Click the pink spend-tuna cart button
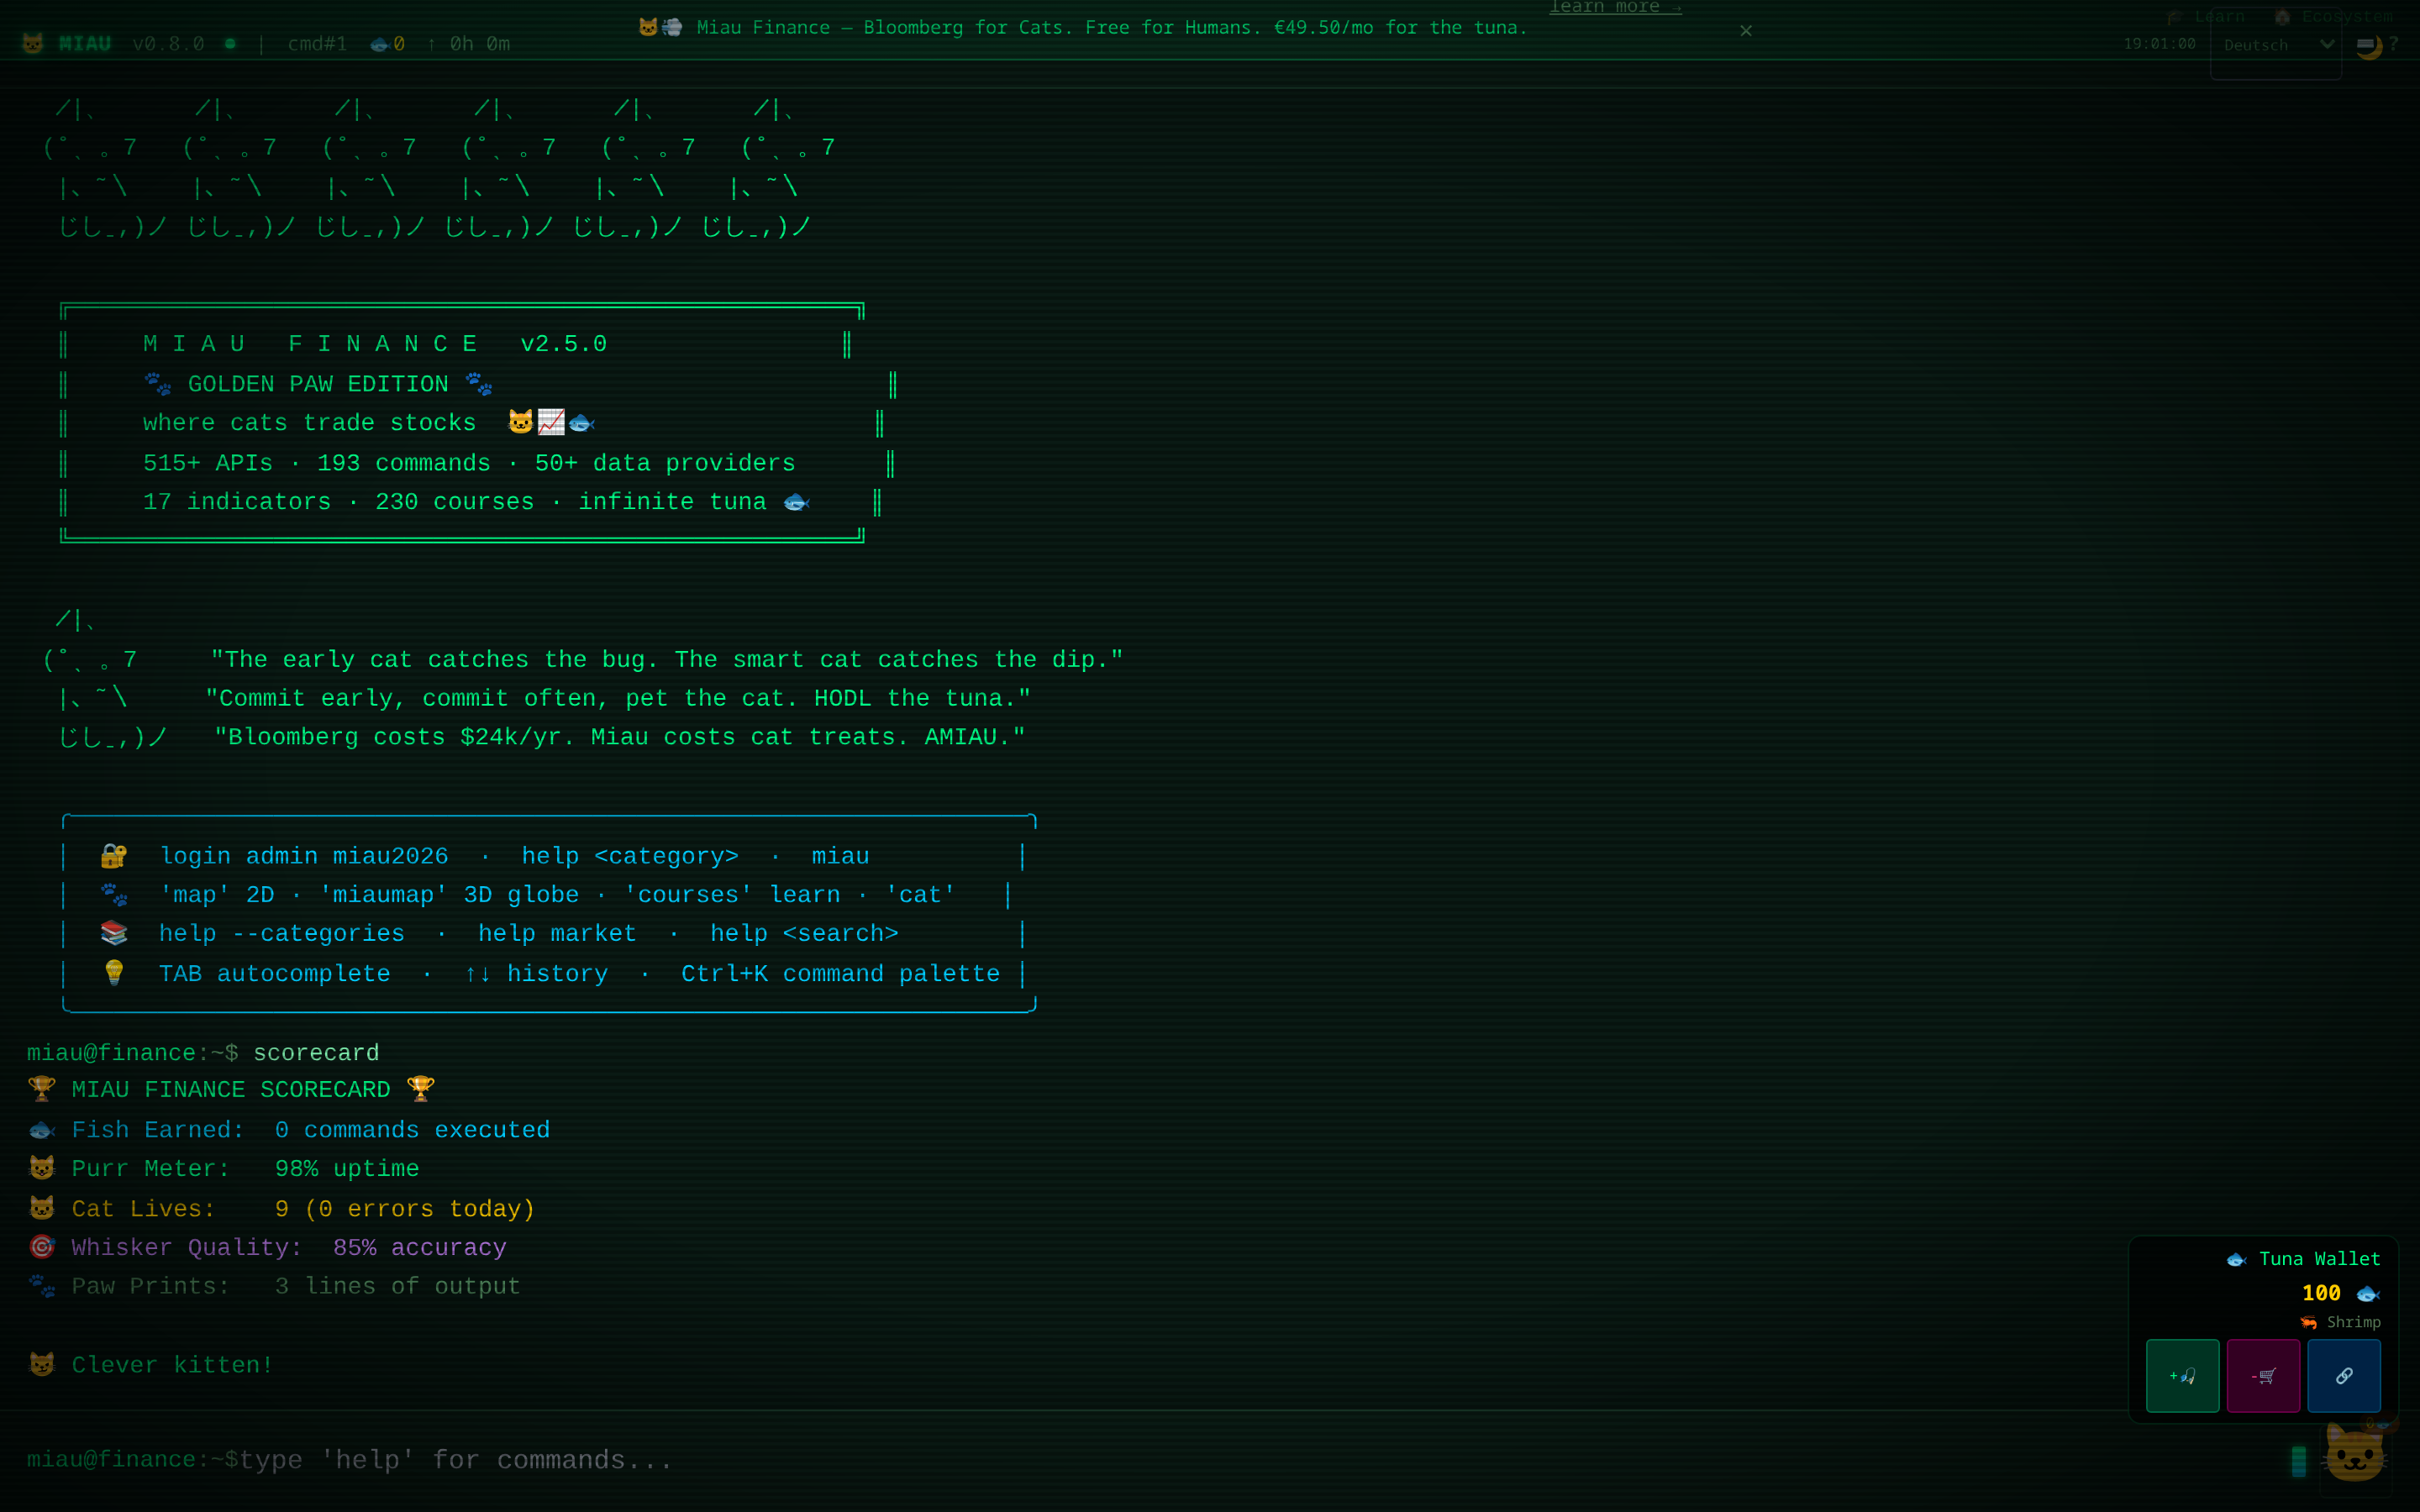 (2263, 1376)
